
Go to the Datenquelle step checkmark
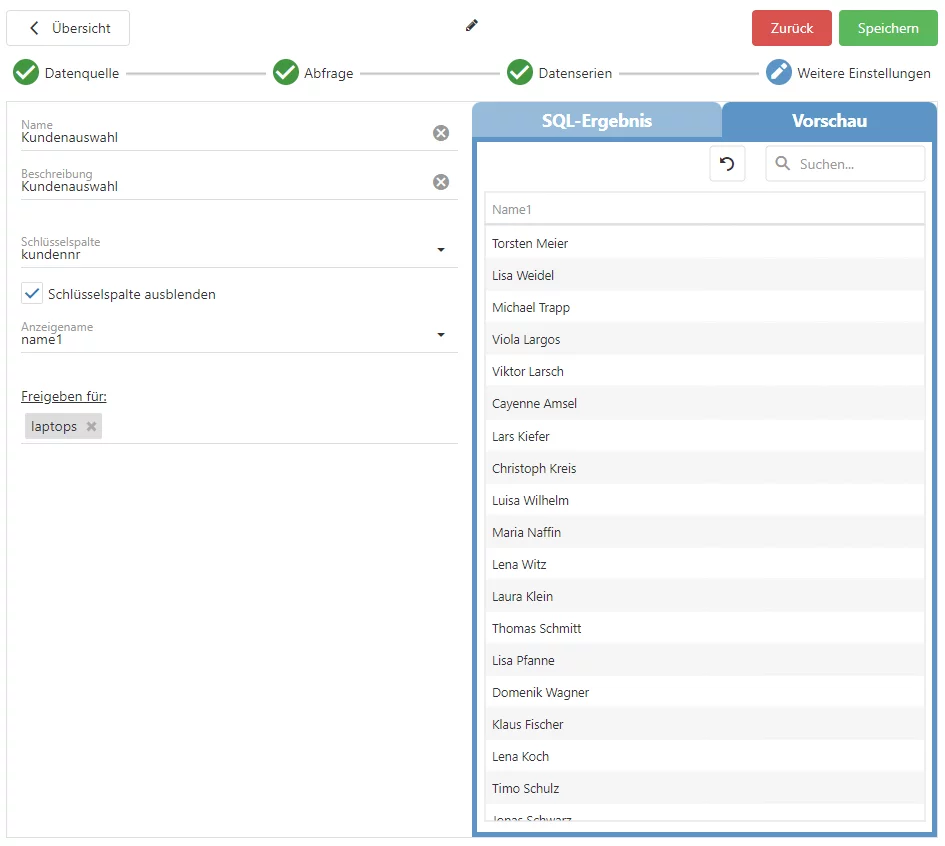[26, 73]
